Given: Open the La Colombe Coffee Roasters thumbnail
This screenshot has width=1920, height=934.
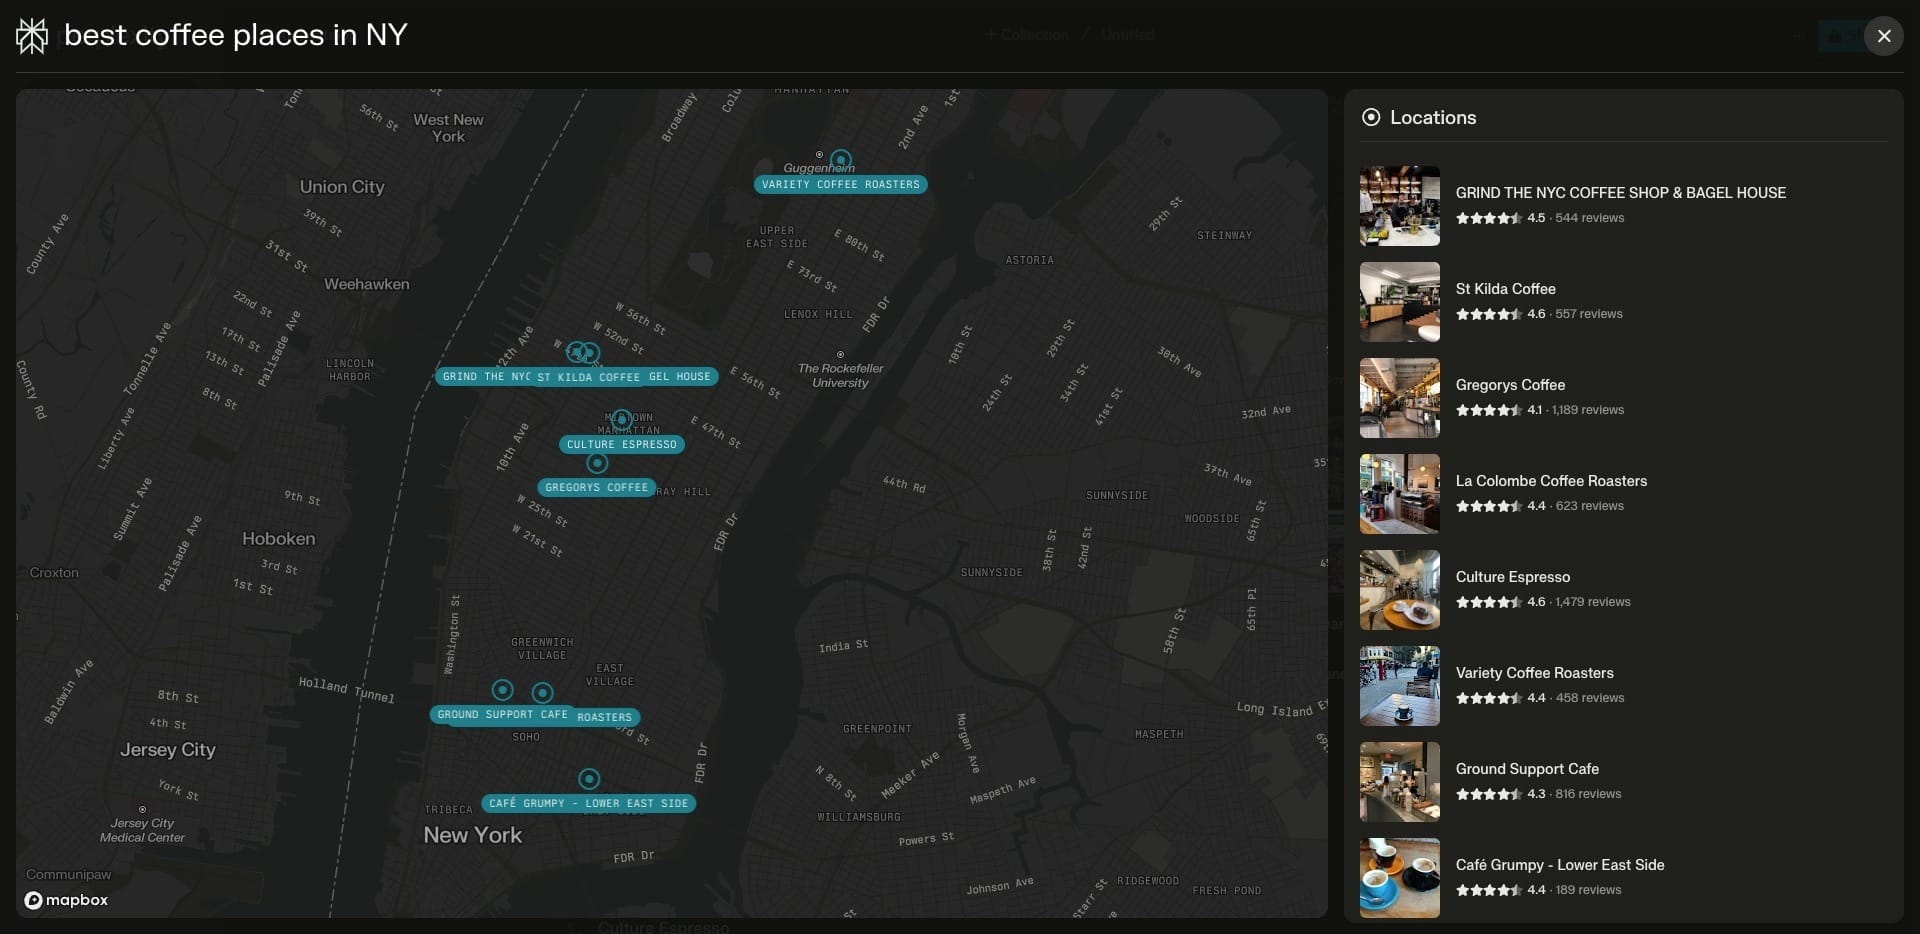Looking at the screenshot, I should click(1400, 494).
